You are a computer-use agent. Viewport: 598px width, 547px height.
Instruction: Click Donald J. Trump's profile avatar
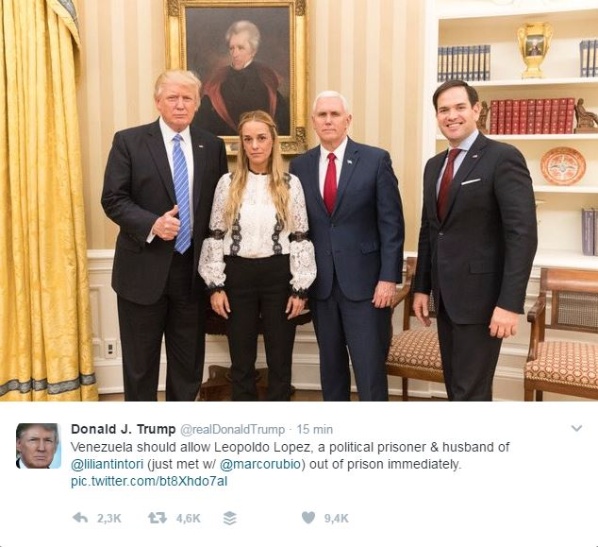(x=39, y=446)
